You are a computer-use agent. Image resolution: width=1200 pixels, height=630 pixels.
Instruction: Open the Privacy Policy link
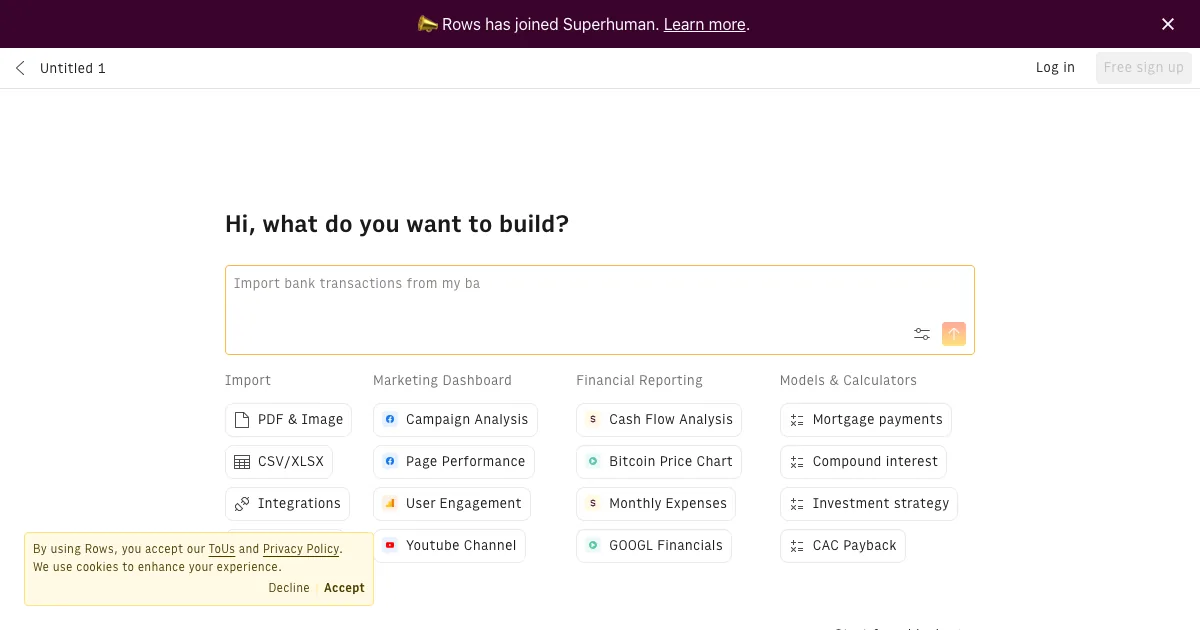[x=301, y=549]
